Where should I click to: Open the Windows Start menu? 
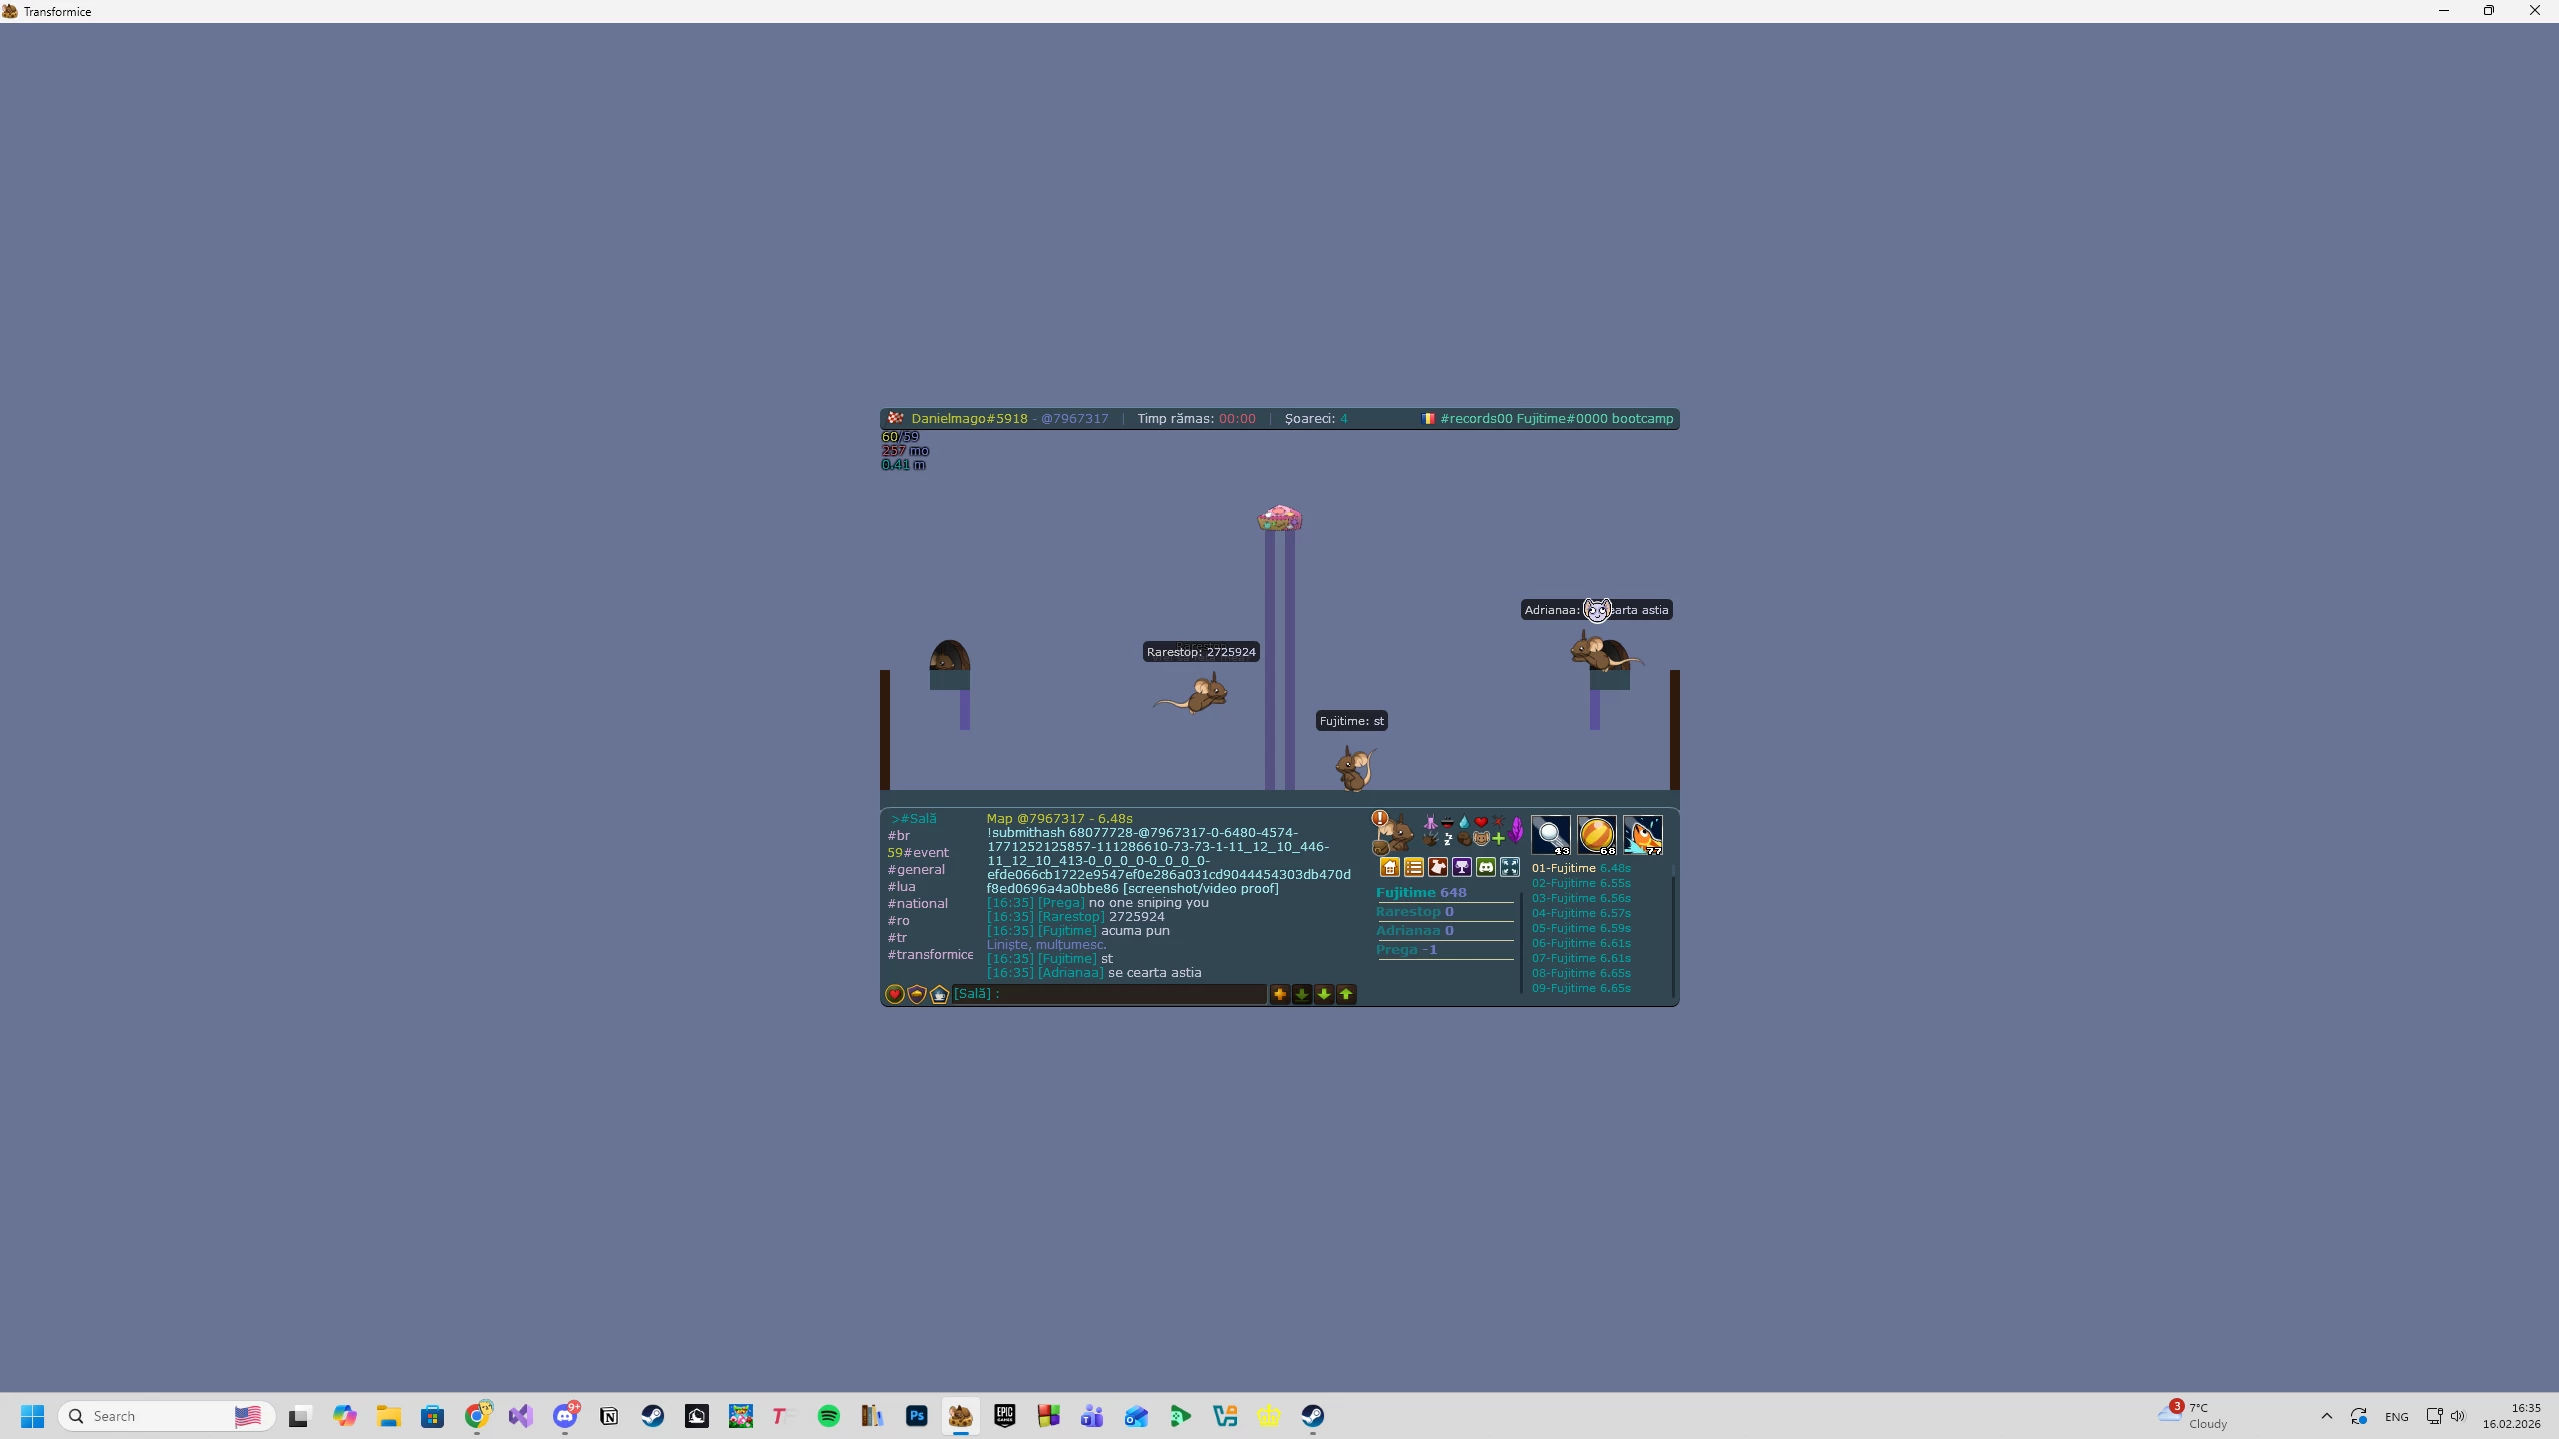(32, 1416)
